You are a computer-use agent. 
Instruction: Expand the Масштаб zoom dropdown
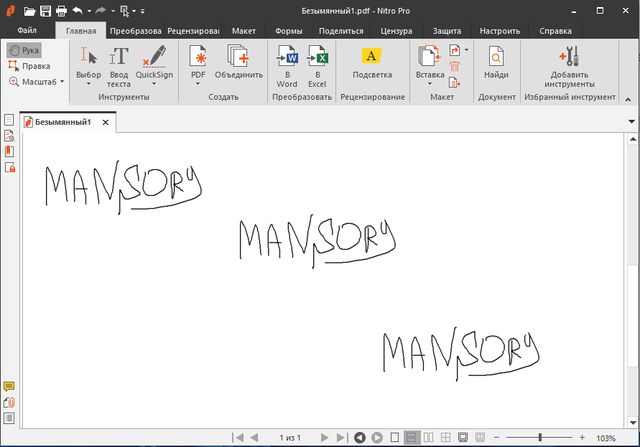[62, 82]
